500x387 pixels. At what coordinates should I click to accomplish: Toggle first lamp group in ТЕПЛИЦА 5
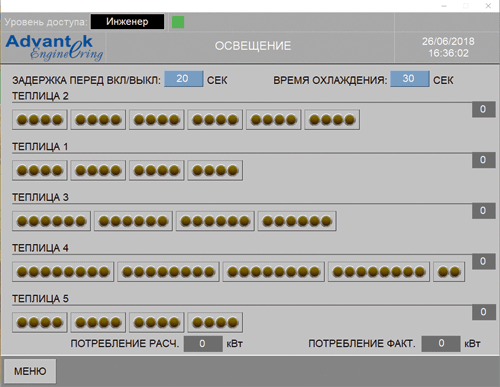[40, 322]
